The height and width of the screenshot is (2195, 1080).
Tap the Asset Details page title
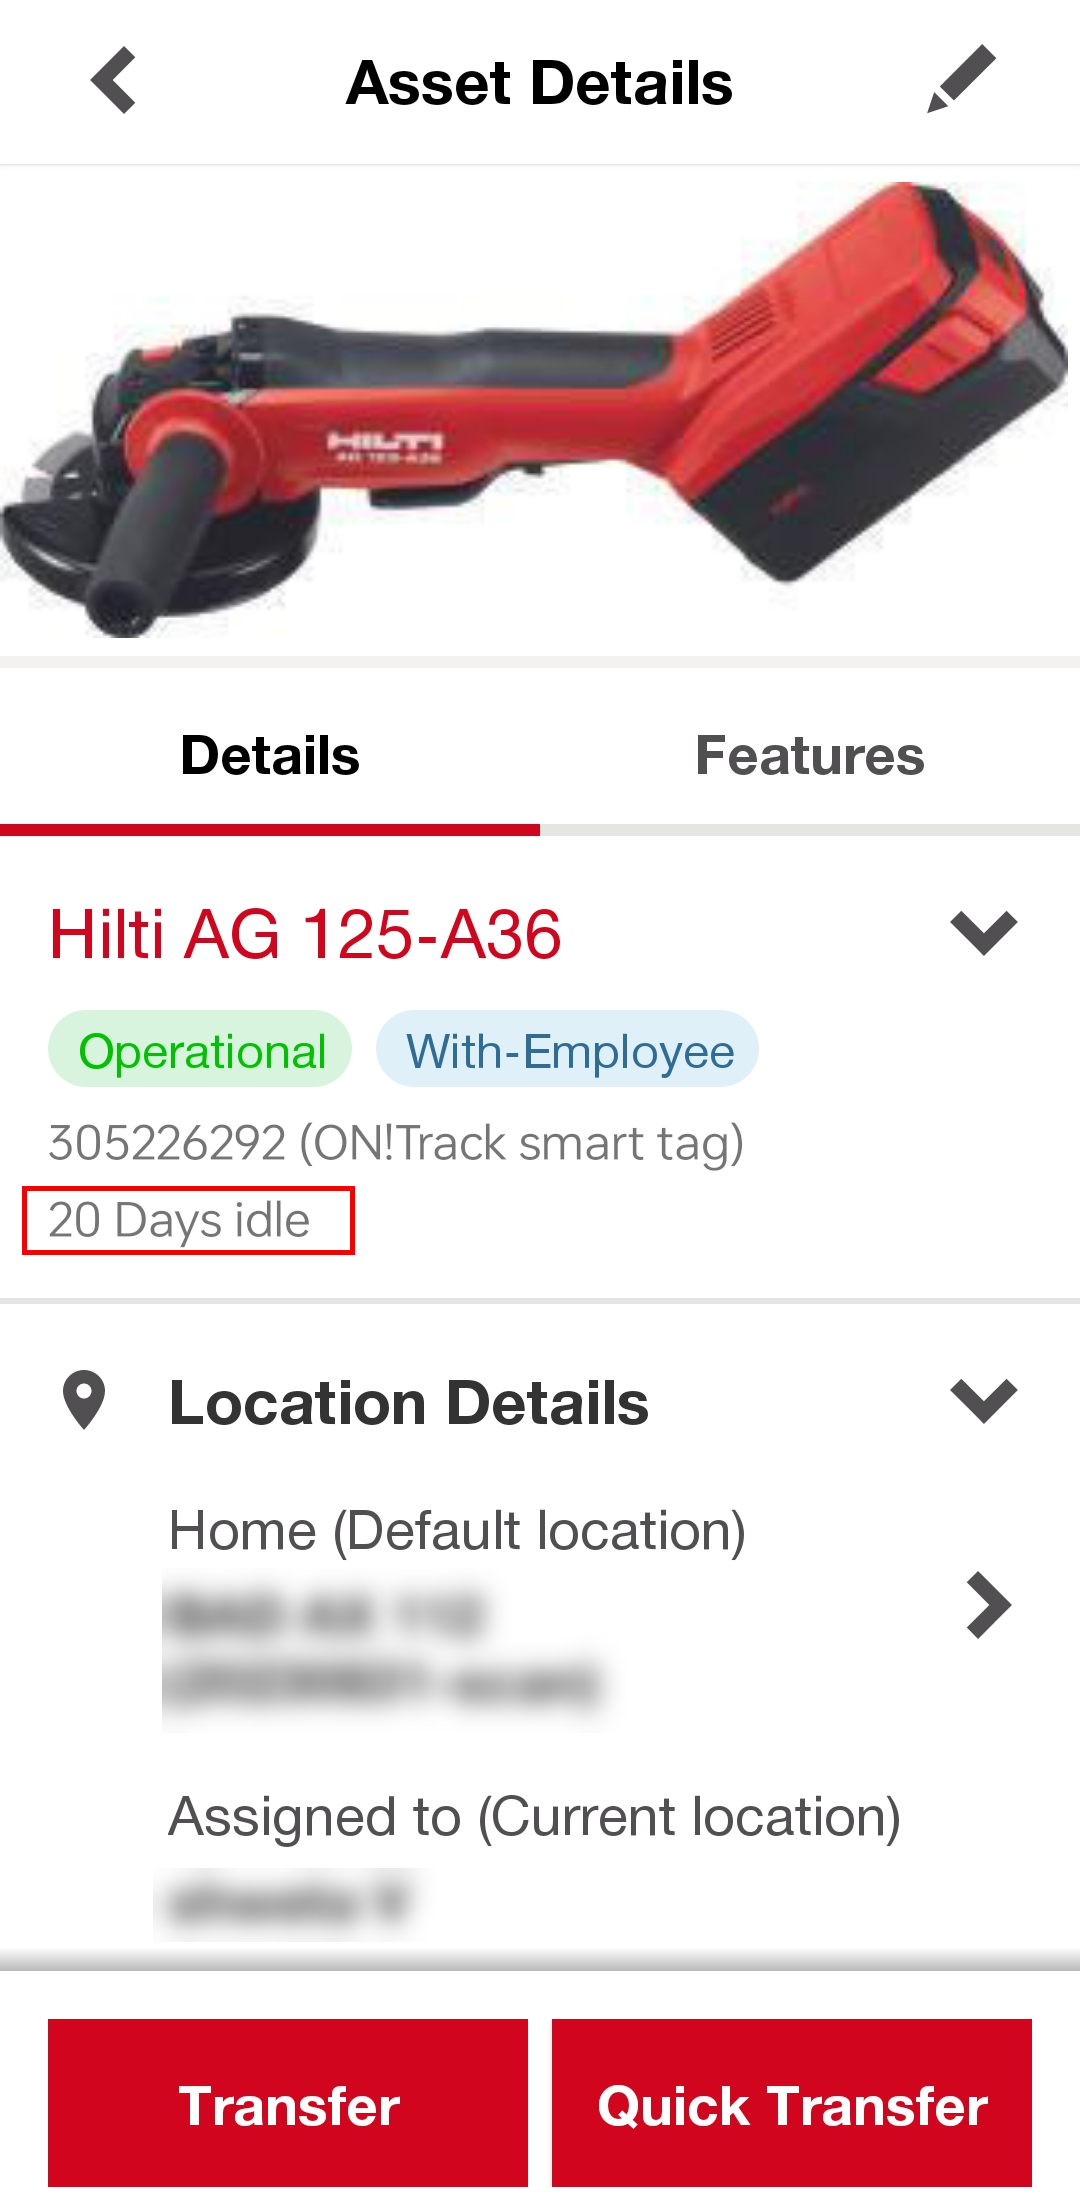click(540, 82)
